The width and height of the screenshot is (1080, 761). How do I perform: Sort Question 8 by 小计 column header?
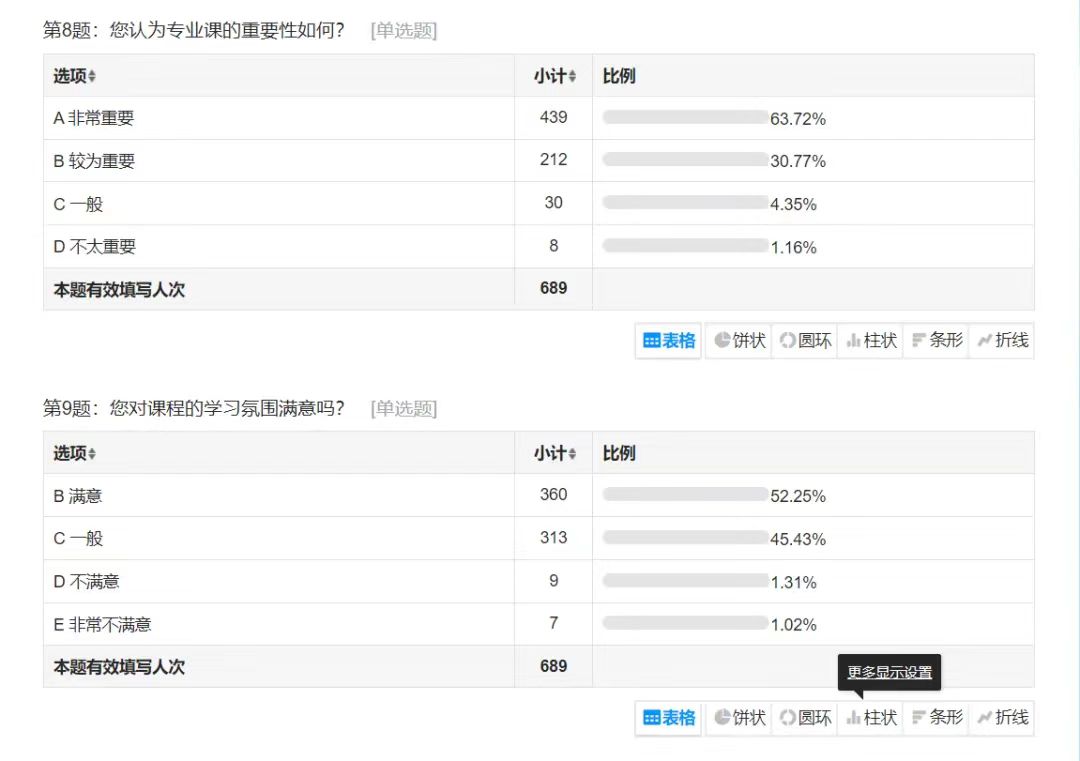pyautogui.click(x=554, y=76)
